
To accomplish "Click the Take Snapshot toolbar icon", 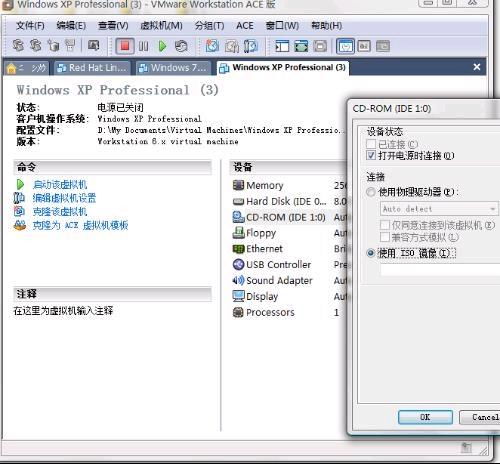I will pos(212,46).
